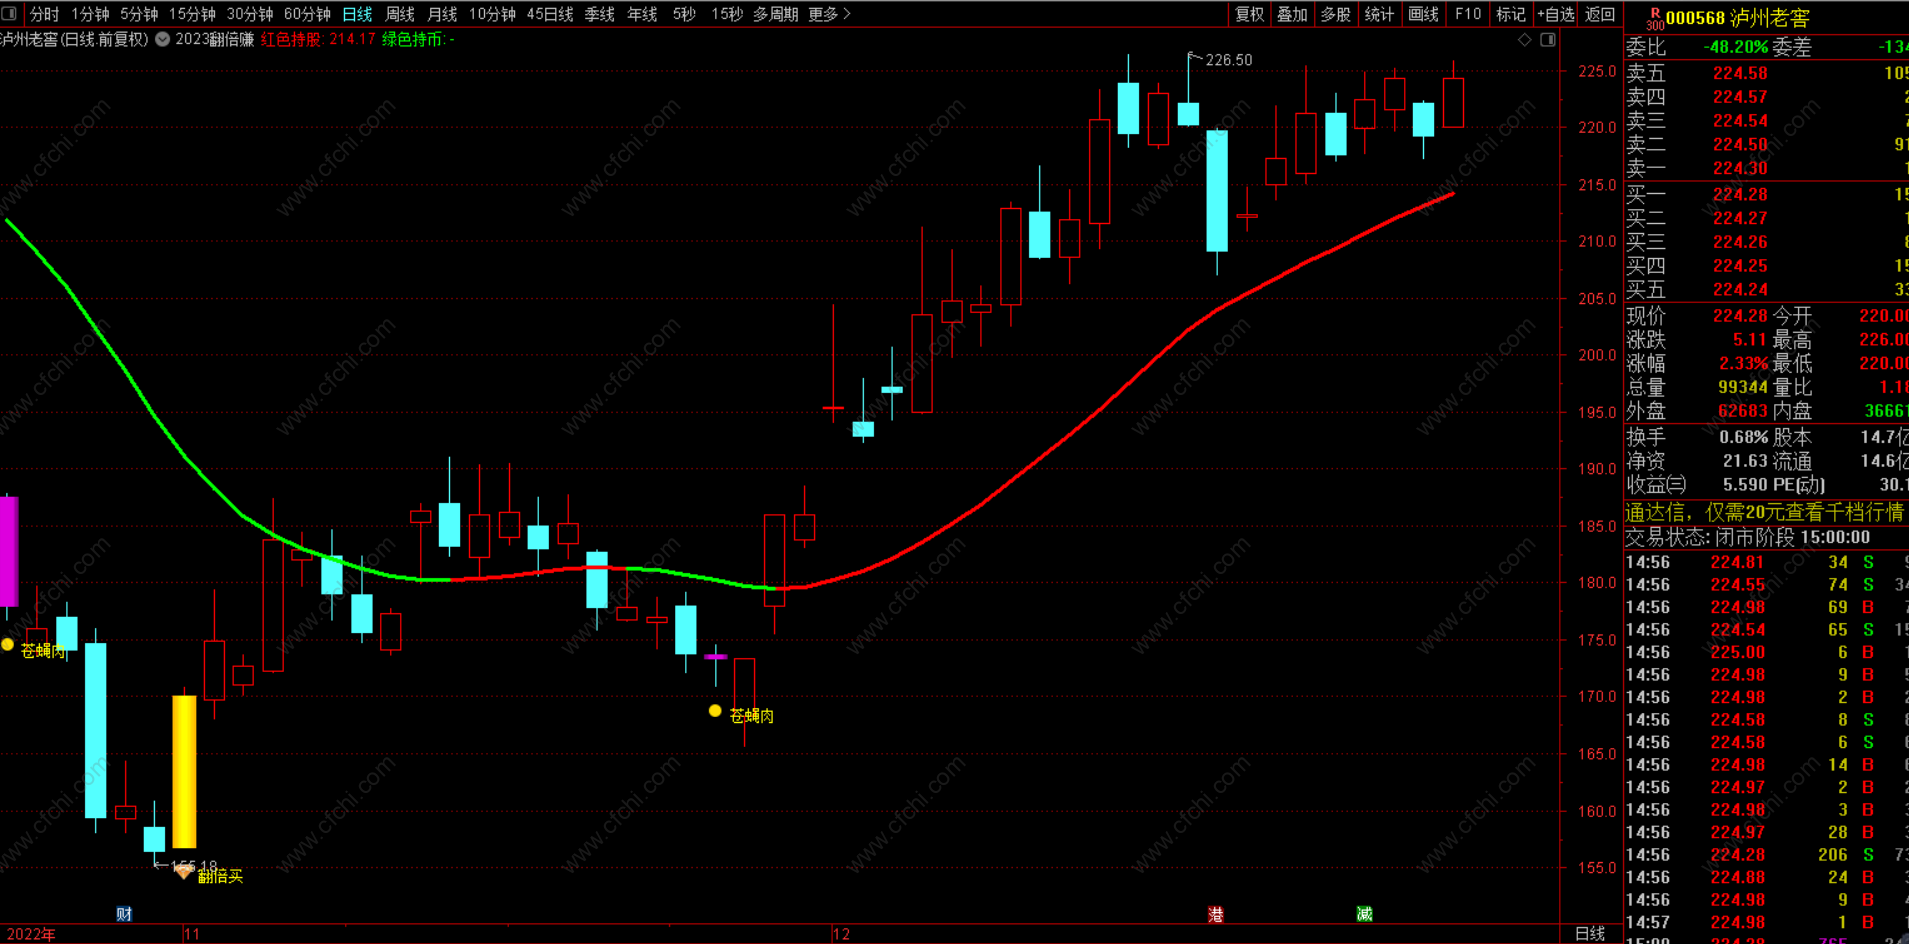The width and height of the screenshot is (1909, 944).
Task: Toggle the right info panel icon
Action: coord(1548,40)
